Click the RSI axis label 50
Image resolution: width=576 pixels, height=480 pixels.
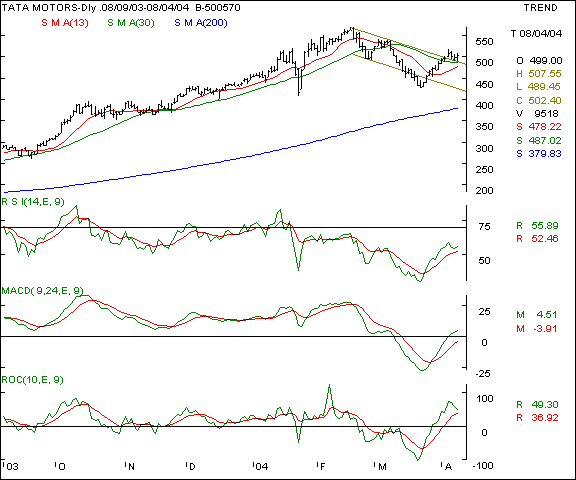coord(484,261)
